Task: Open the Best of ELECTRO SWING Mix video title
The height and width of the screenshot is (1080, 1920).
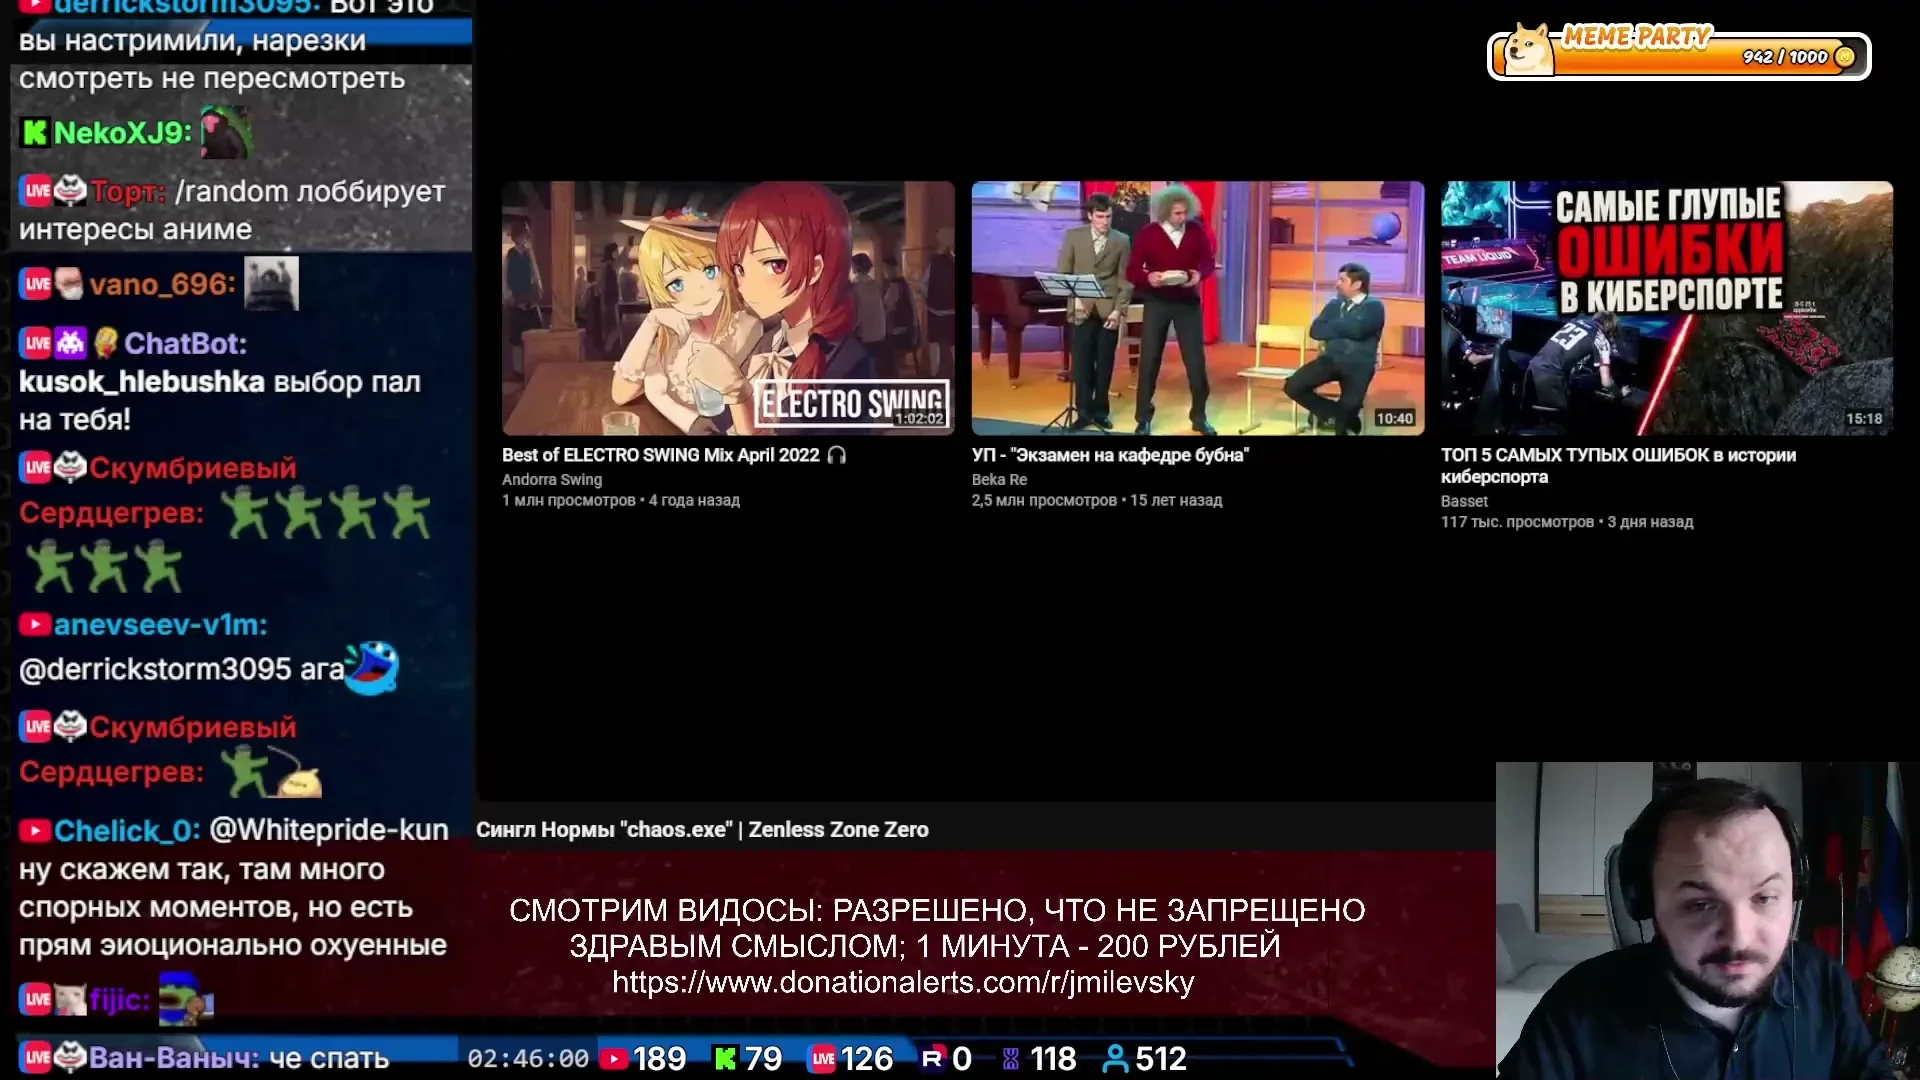Action: [661, 455]
